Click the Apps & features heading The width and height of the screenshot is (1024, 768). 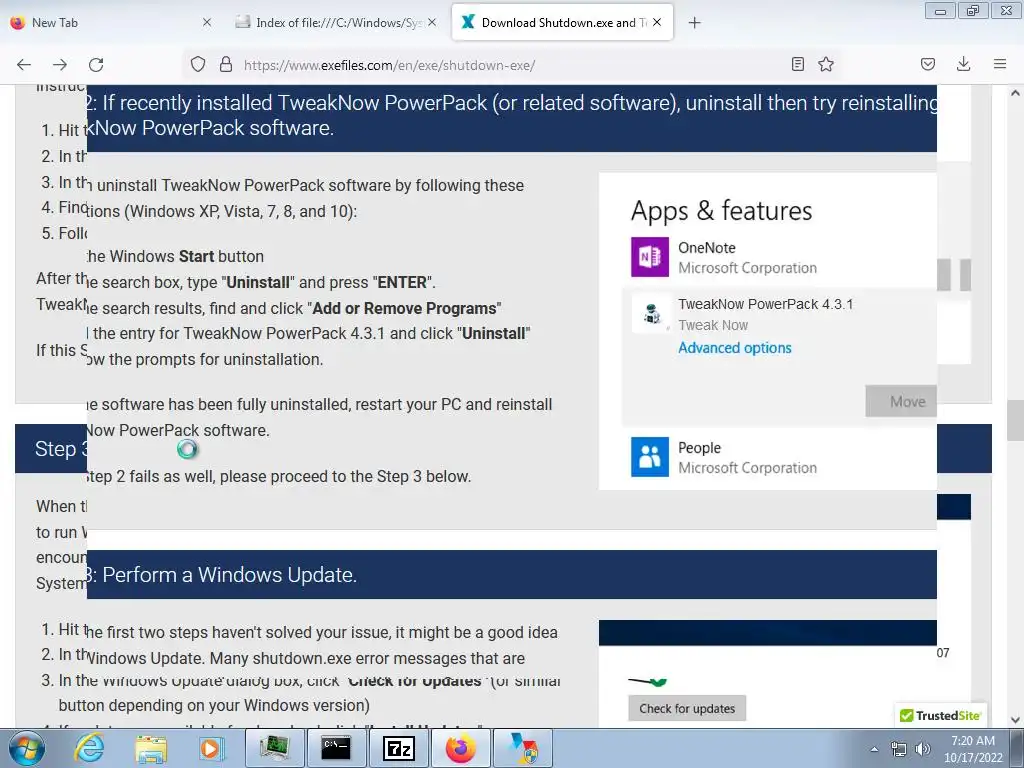(721, 211)
